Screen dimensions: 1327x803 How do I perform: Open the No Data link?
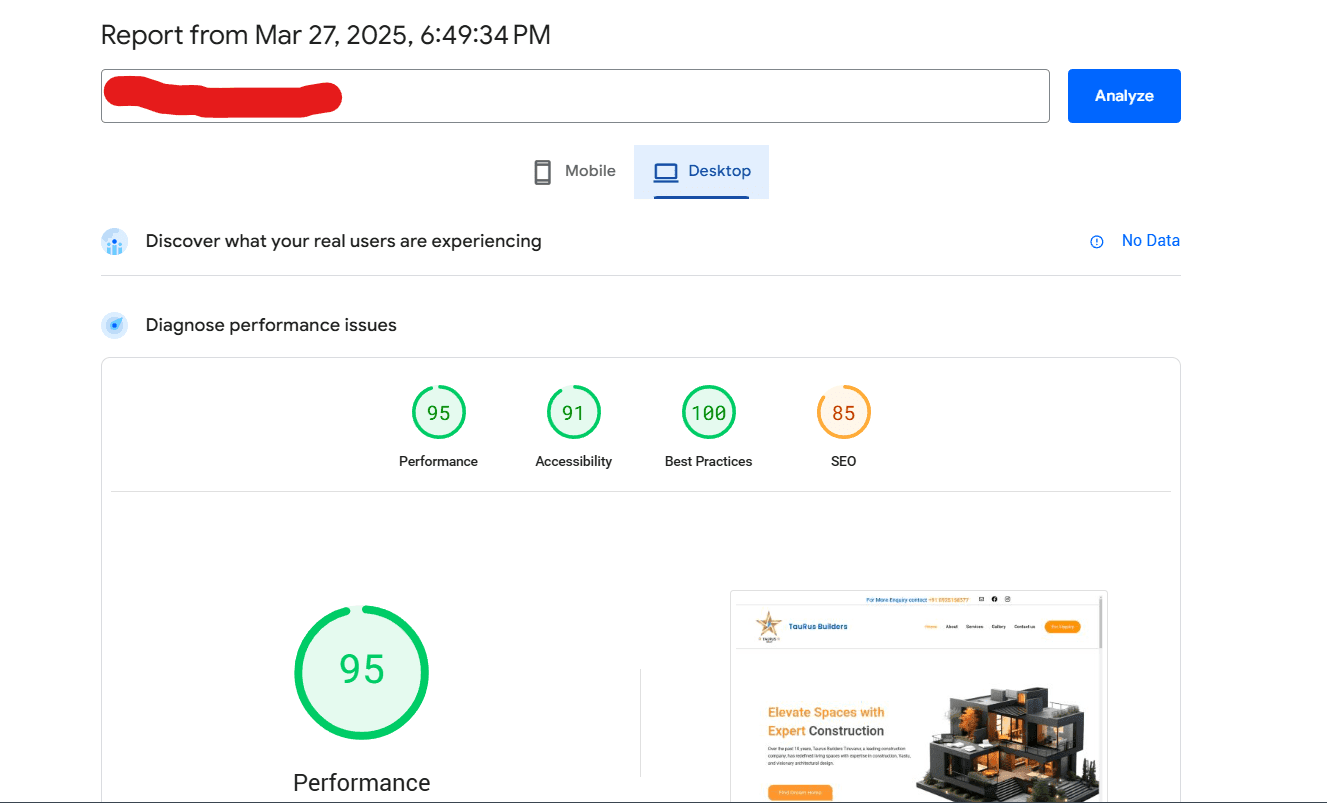pyautogui.click(x=1150, y=241)
